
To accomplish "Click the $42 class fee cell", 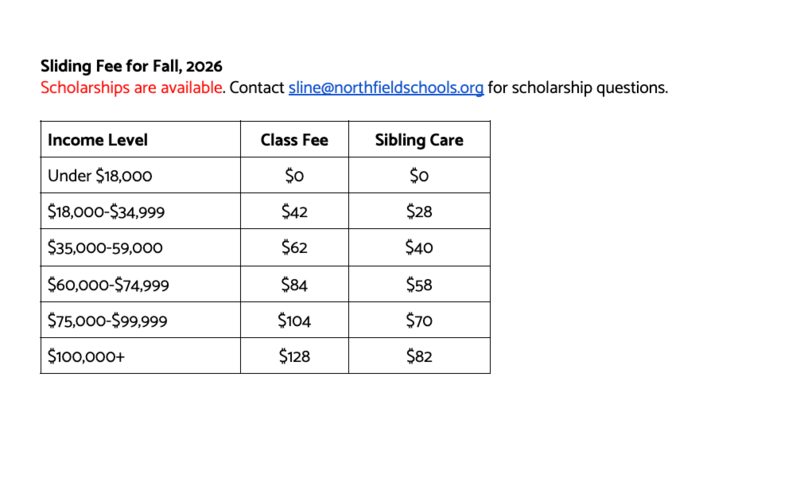I will pyautogui.click(x=294, y=211).
